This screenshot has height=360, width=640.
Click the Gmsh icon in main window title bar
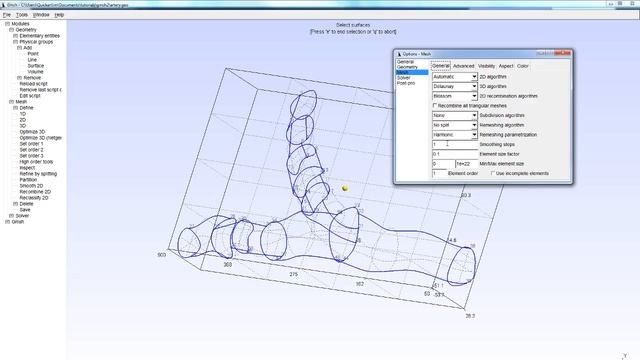pyautogui.click(x=3, y=5)
